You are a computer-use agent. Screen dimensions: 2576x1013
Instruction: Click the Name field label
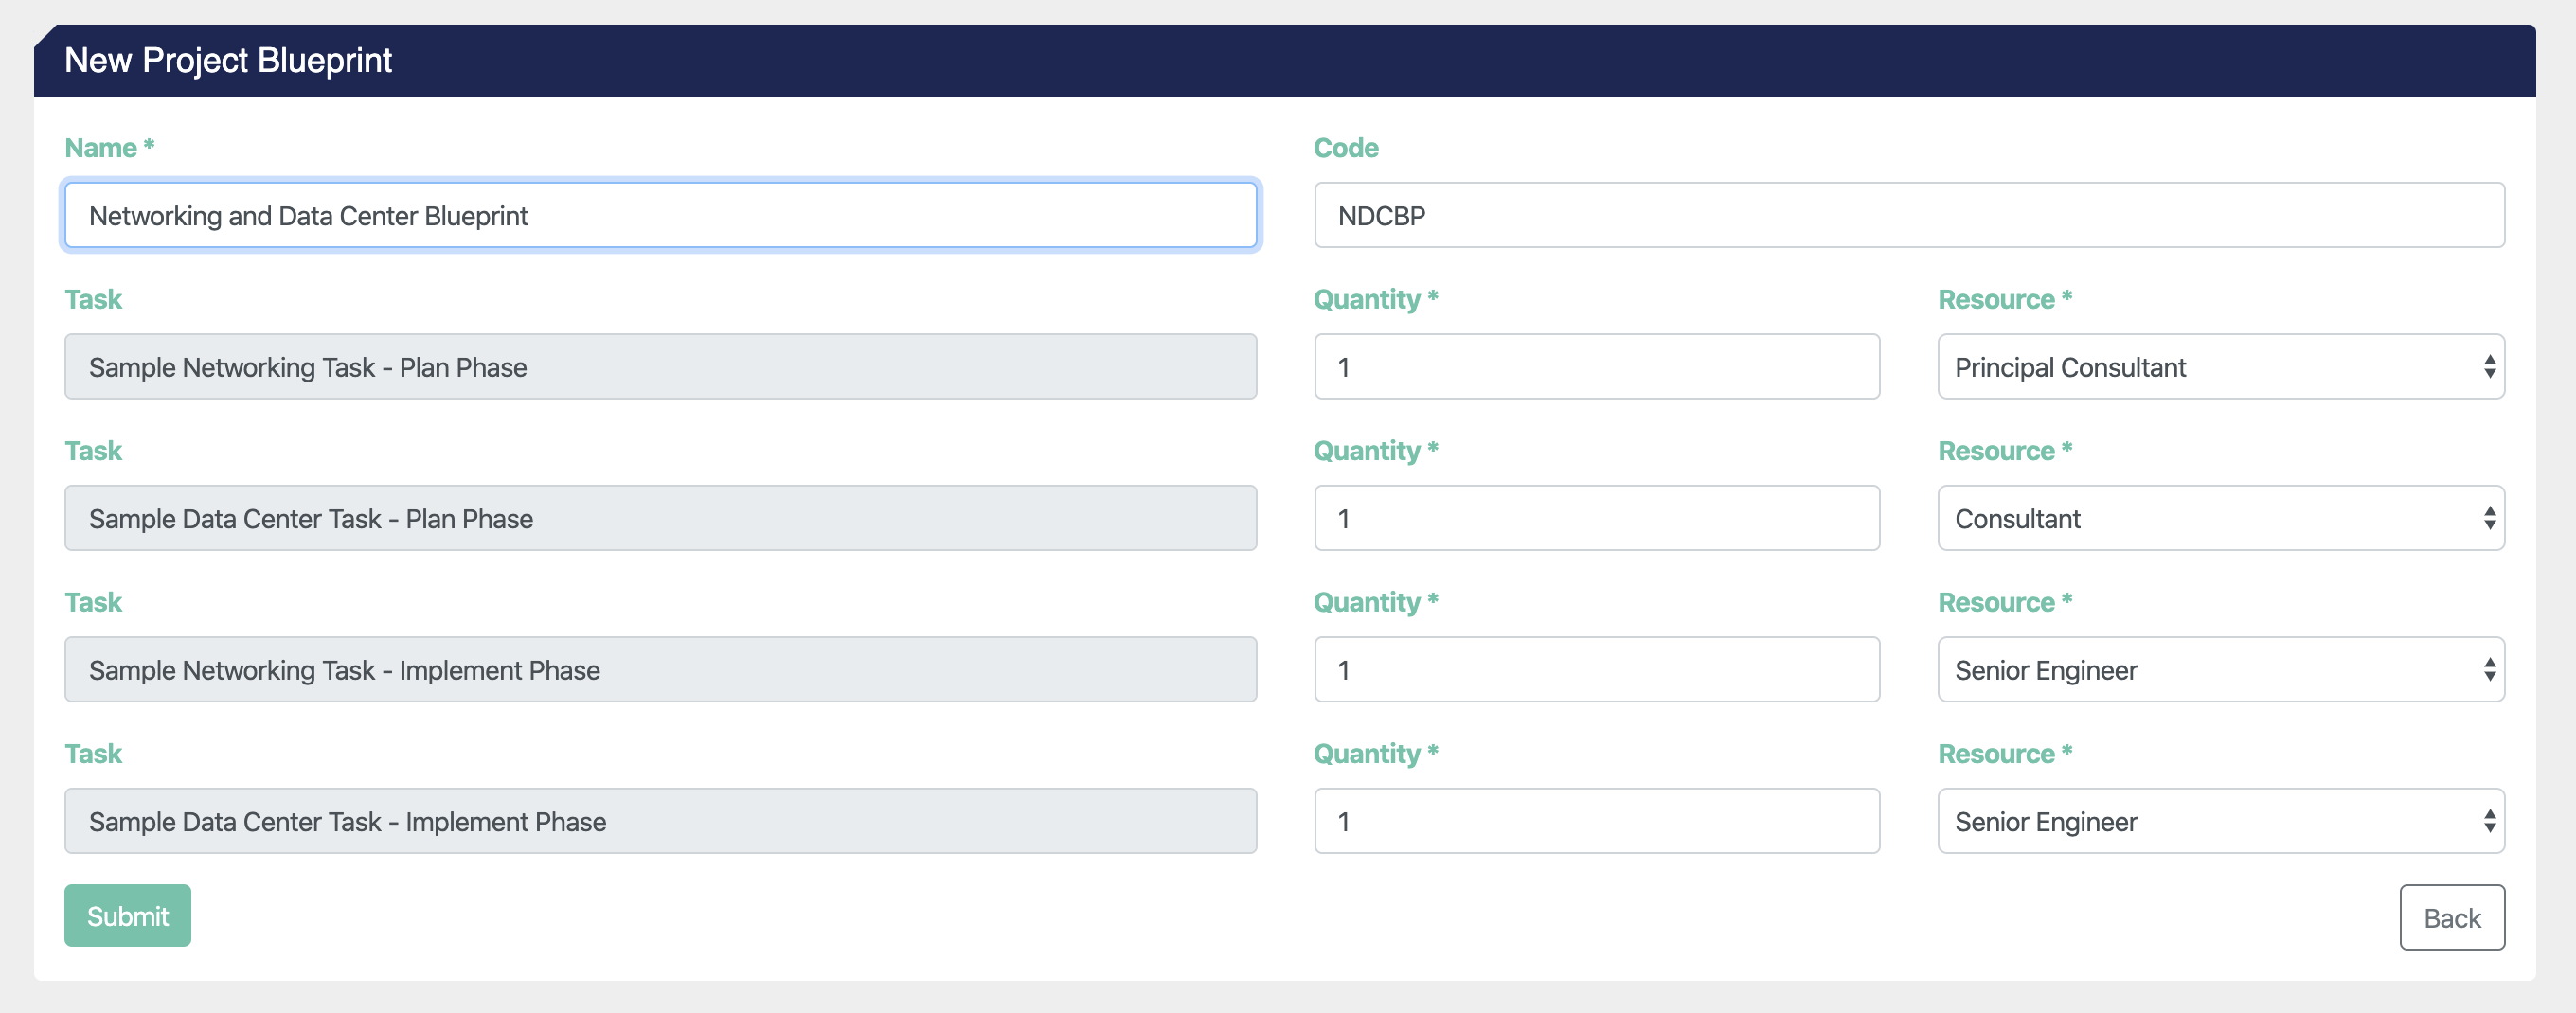(109, 148)
